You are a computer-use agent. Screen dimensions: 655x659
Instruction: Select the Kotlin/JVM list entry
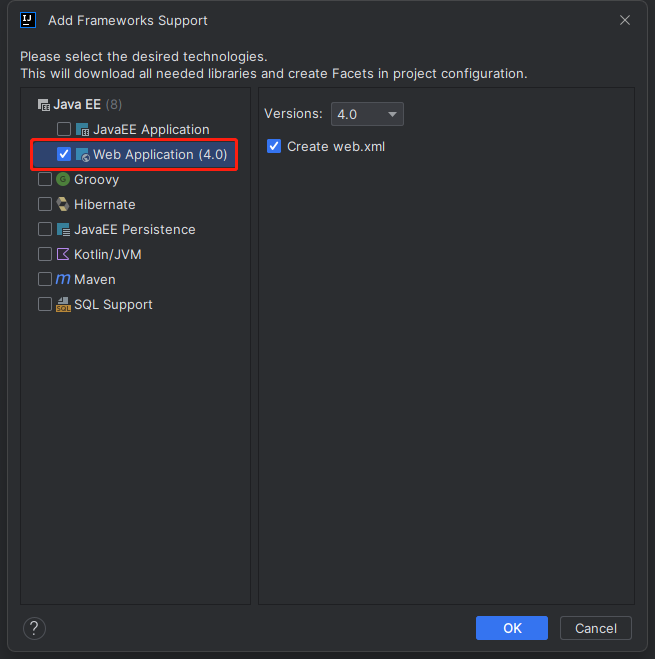(x=107, y=255)
